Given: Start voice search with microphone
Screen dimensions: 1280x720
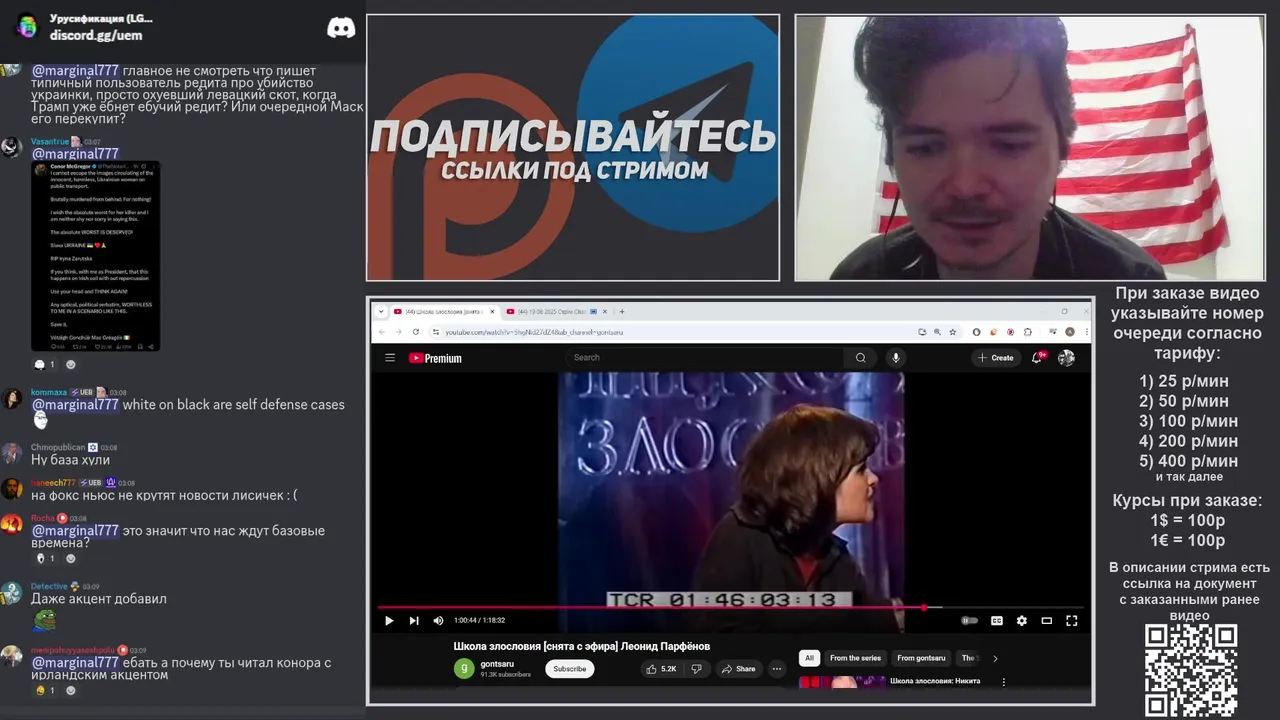Looking at the screenshot, I should 896,357.
